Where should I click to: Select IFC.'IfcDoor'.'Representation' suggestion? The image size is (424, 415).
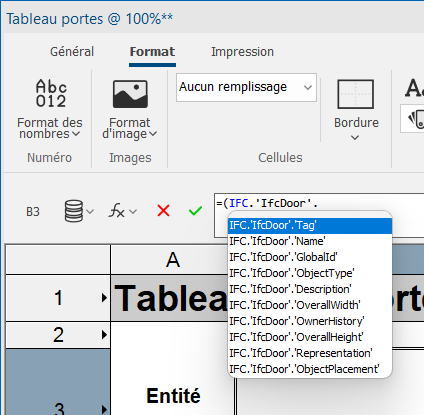click(x=310, y=353)
